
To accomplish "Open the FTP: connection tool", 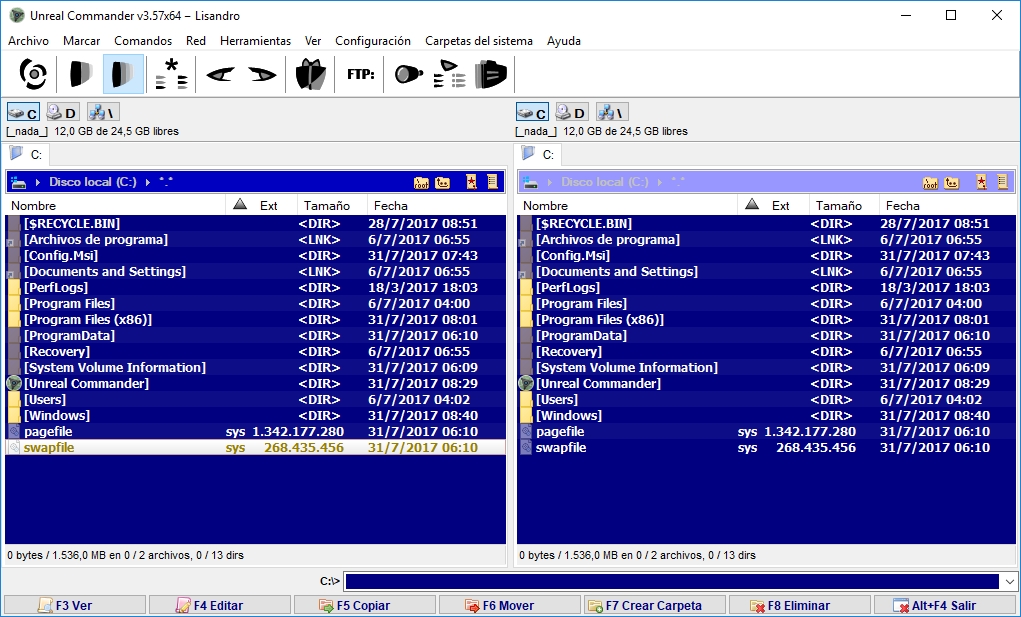I will (x=361, y=74).
